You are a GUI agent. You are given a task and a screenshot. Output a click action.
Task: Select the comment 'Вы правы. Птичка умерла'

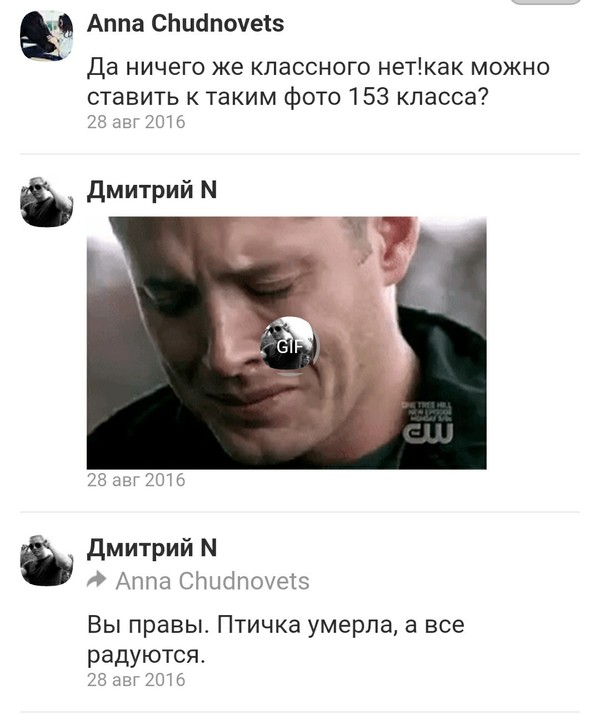click(x=239, y=626)
